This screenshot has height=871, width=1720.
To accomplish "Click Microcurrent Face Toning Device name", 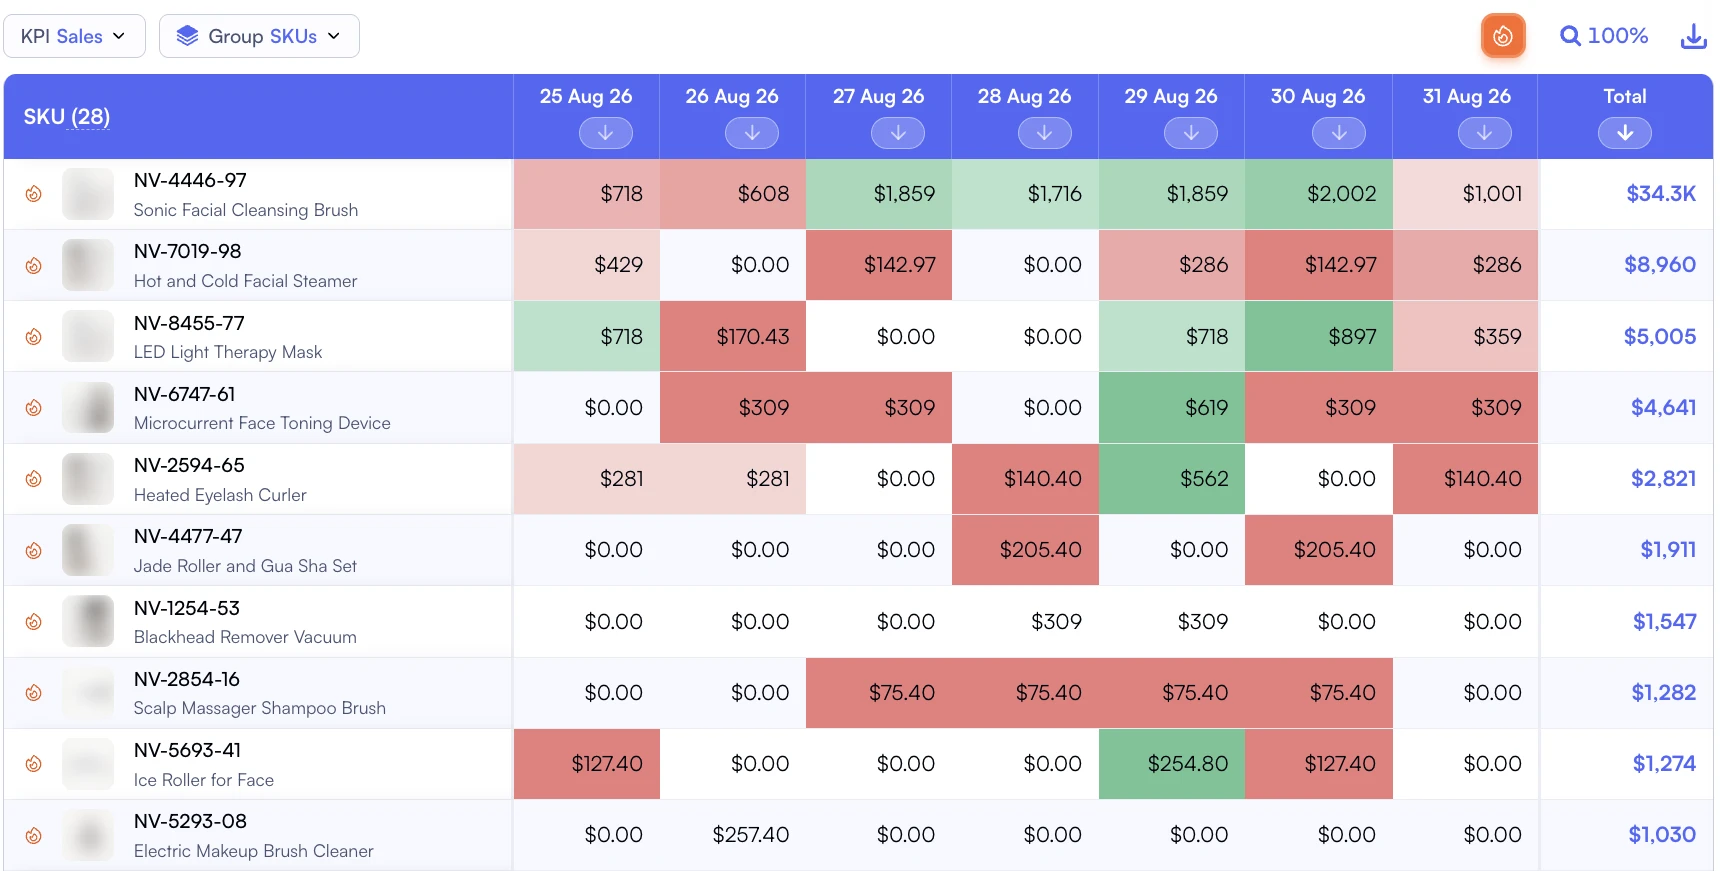I will (x=262, y=423).
